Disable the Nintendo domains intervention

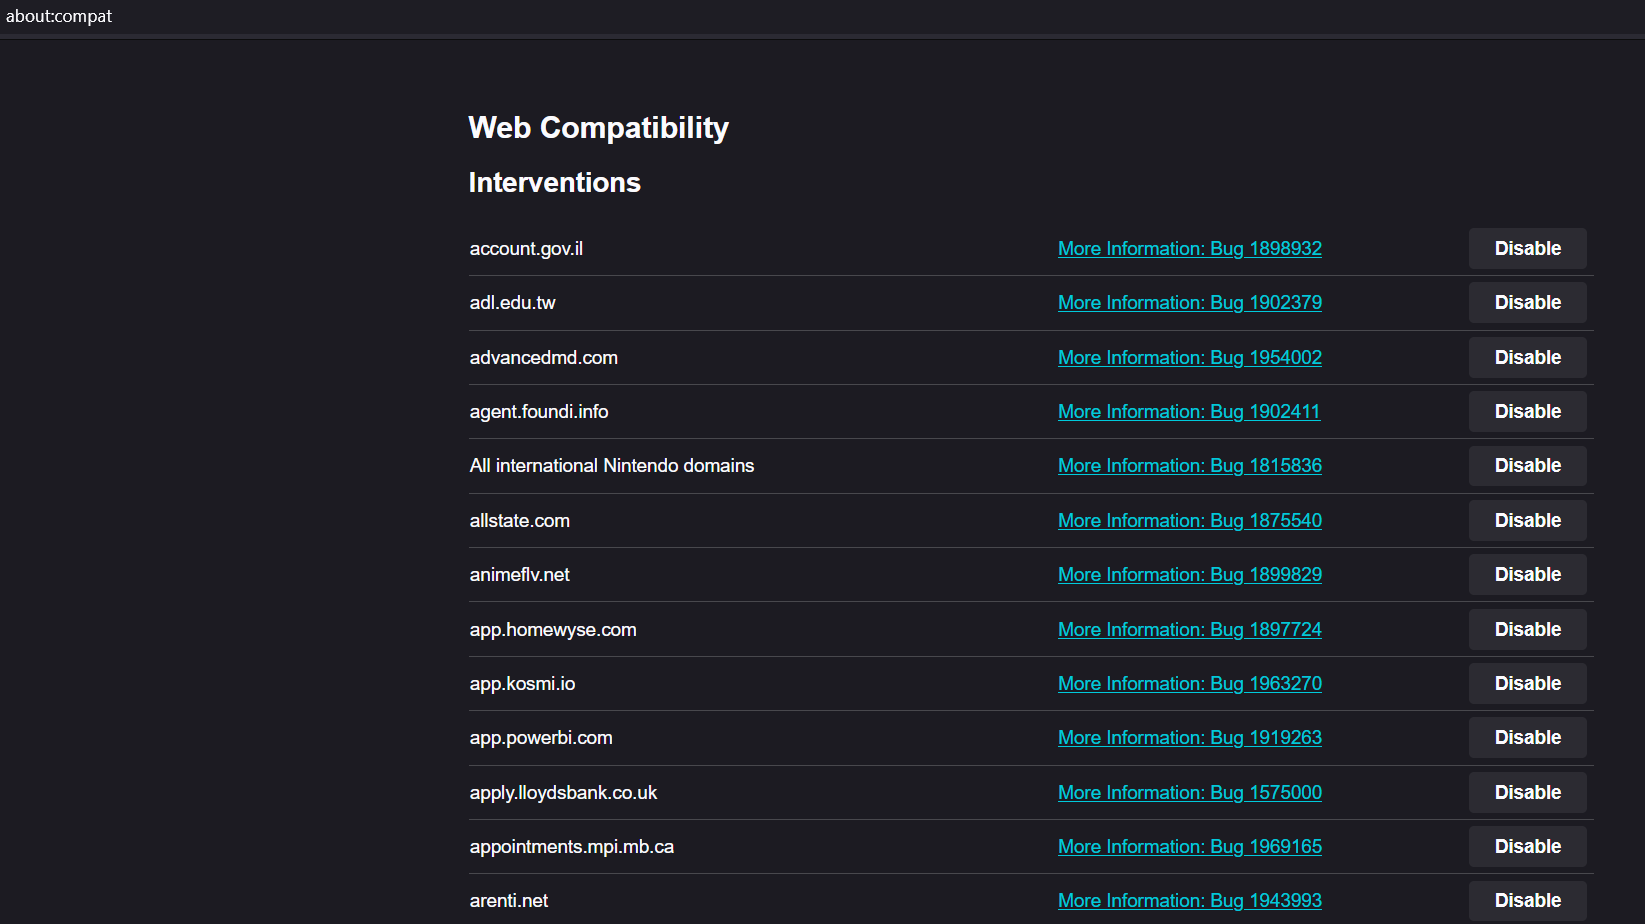(1527, 465)
